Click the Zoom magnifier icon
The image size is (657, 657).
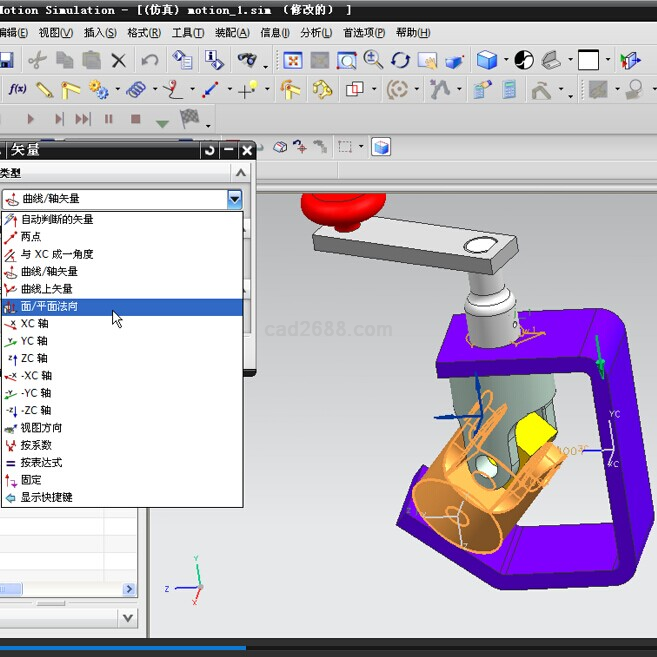click(x=374, y=60)
